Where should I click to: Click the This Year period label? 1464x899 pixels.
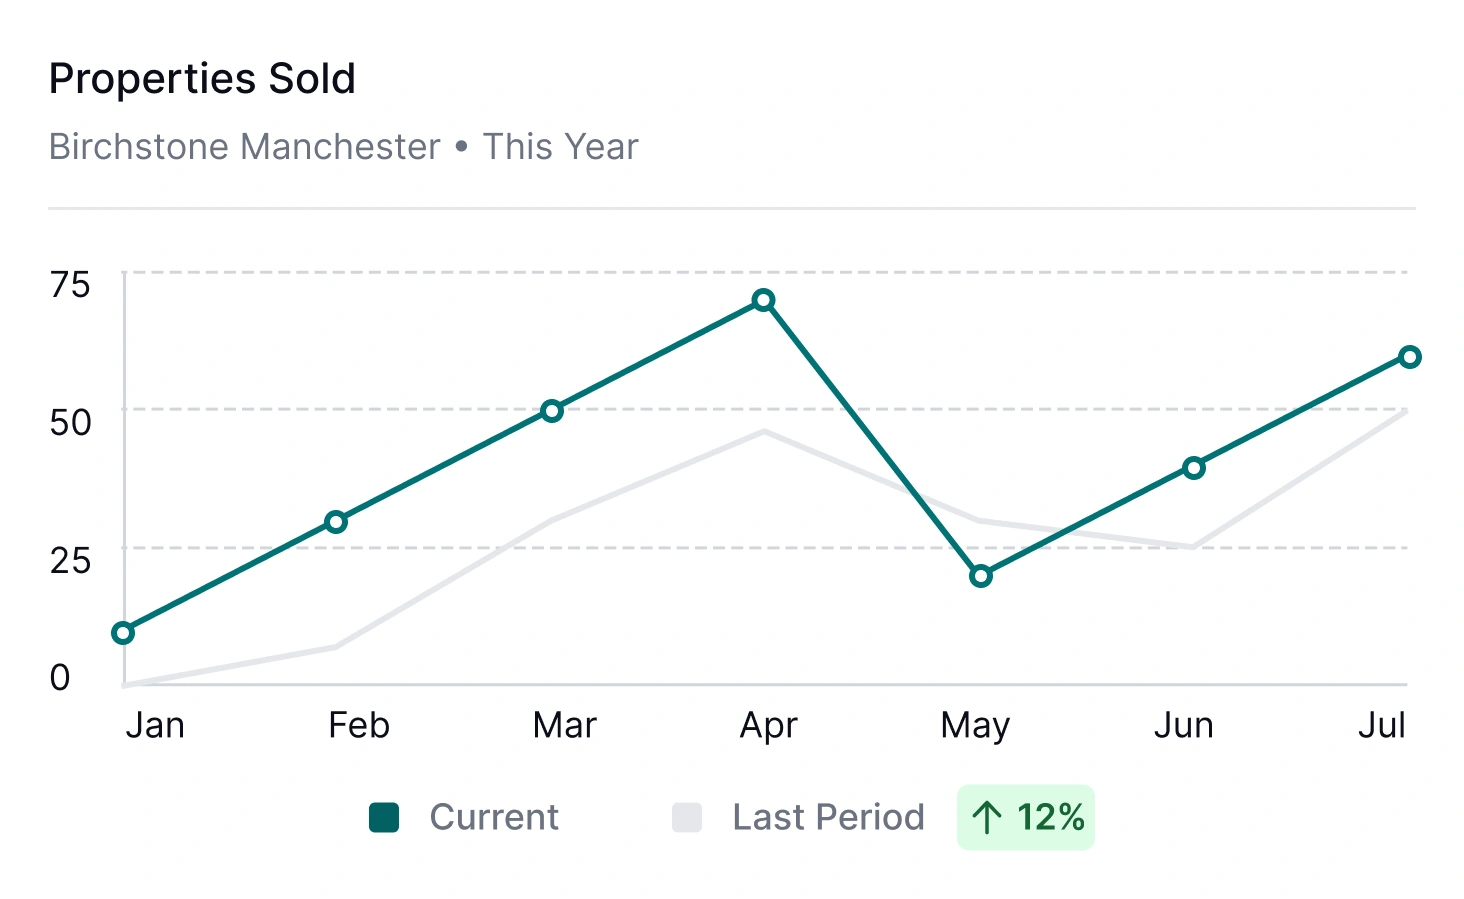pyautogui.click(x=560, y=147)
